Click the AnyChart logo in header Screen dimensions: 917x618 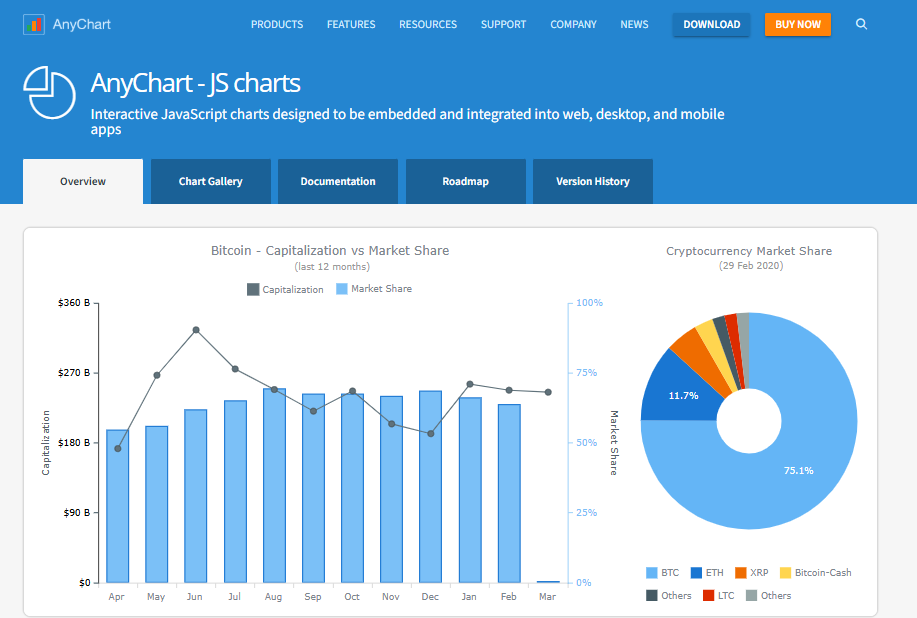pos(65,24)
